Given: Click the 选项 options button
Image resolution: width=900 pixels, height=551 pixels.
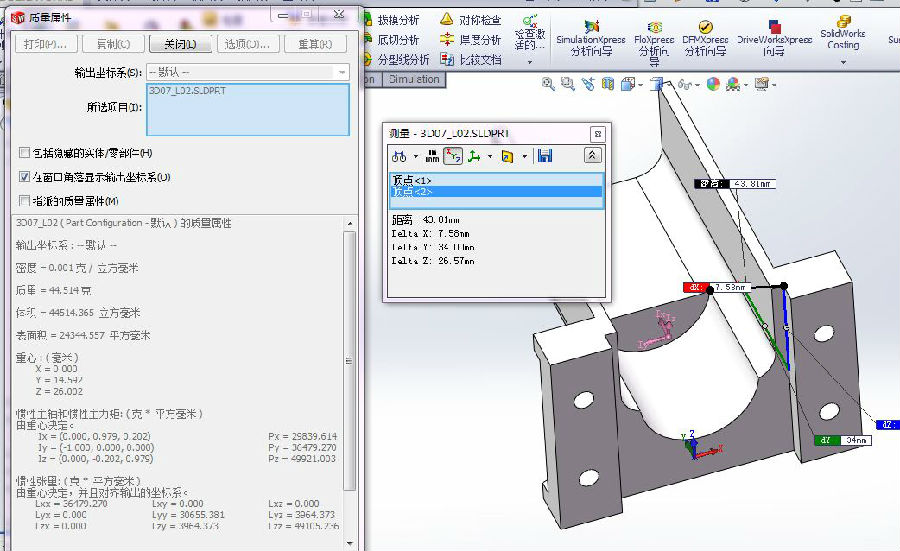Looking at the screenshot, I should point(247,44).
